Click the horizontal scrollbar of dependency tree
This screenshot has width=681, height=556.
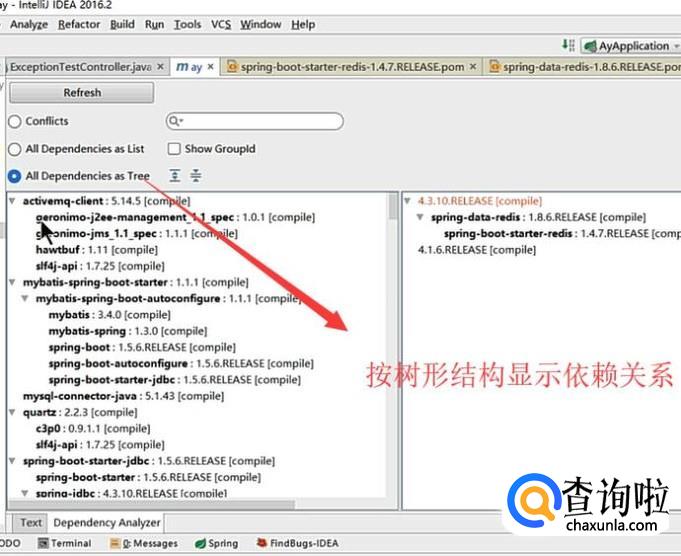(152, 505)
